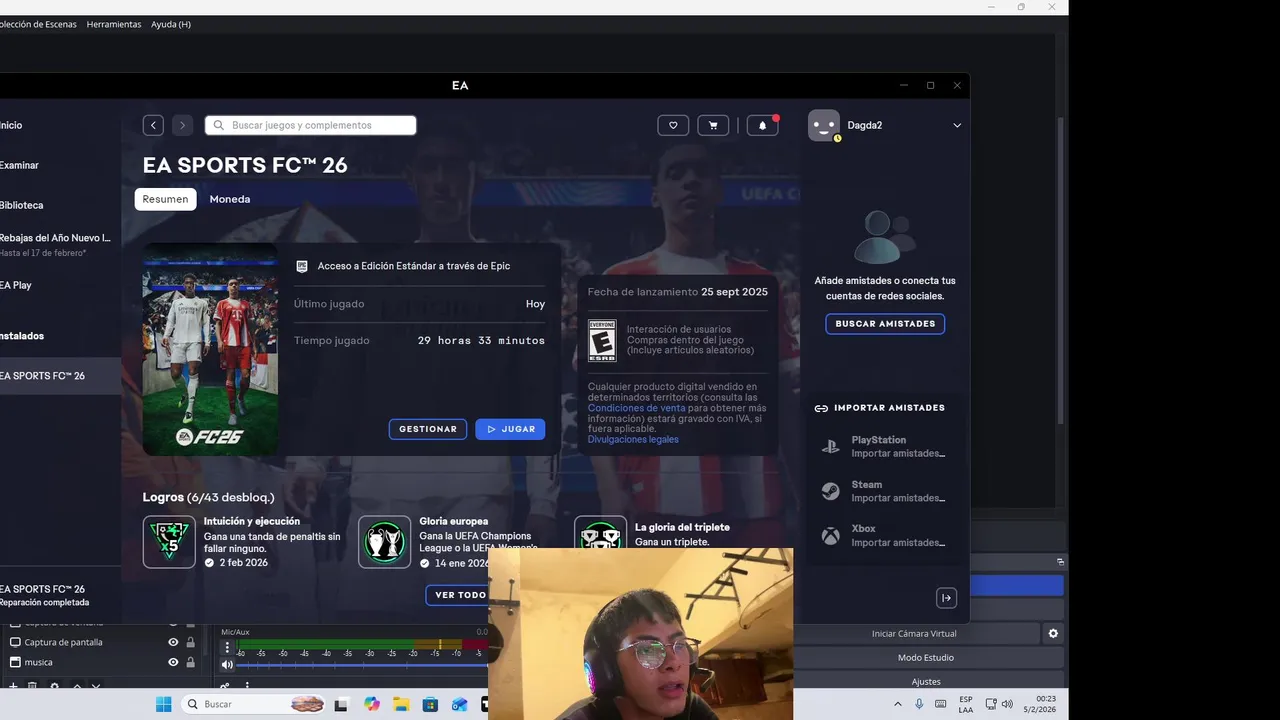This screenshot has width=1280, height=720.
Task: Click the OBS controls dock pop-out icon
Action: tap(1061, 562)
